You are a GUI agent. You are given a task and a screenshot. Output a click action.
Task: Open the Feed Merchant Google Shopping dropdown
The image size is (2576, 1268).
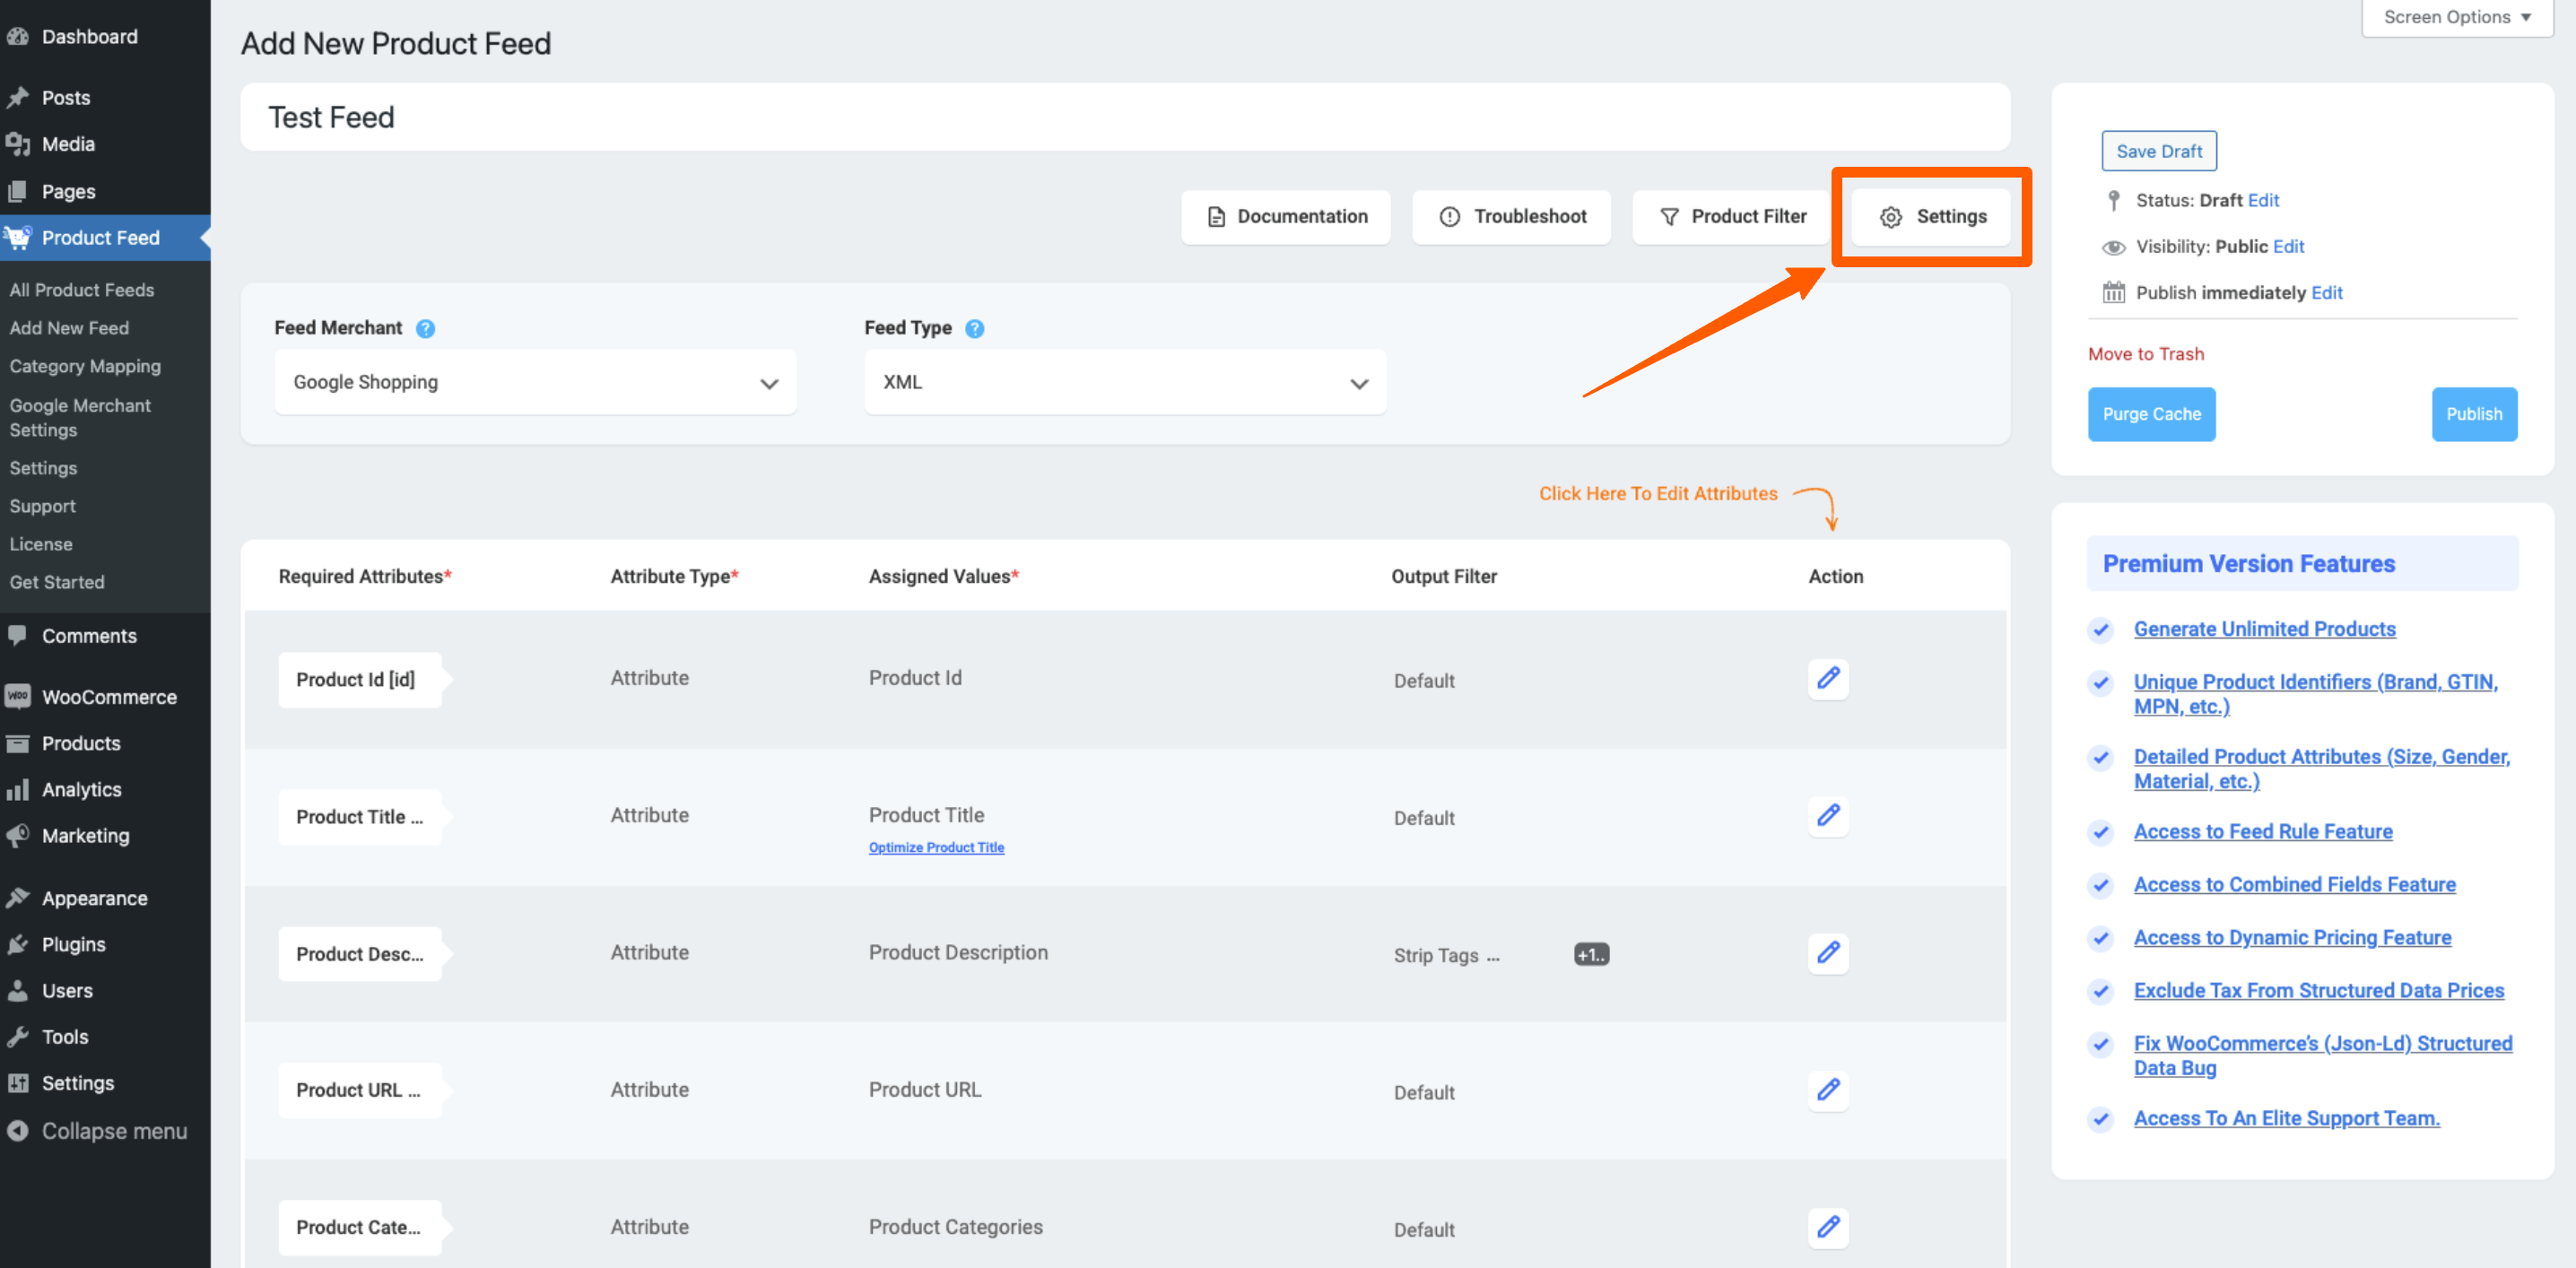point(535,382)
